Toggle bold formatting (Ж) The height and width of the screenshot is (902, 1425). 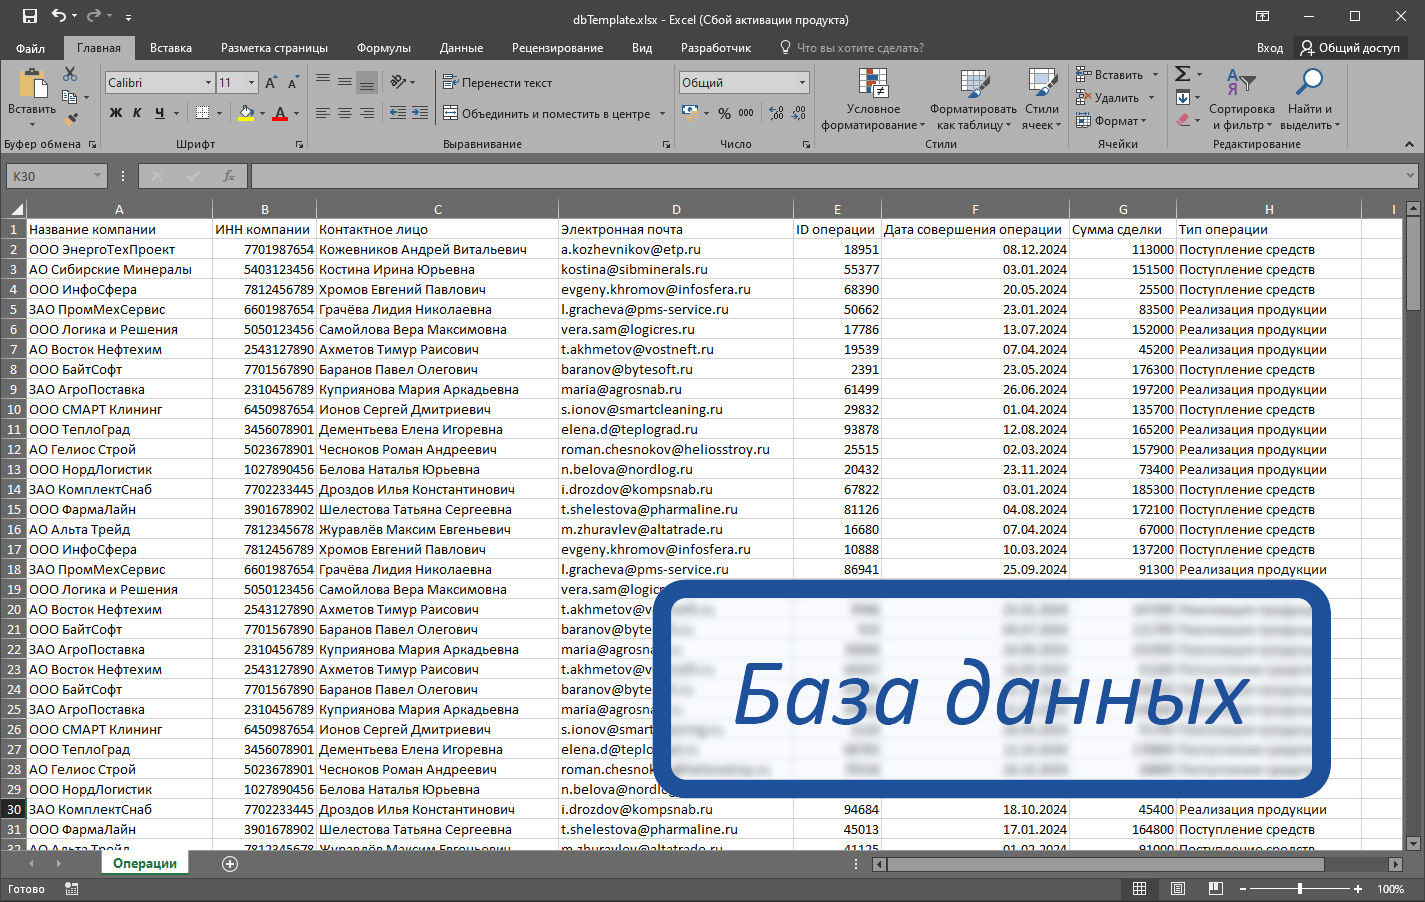116,110
